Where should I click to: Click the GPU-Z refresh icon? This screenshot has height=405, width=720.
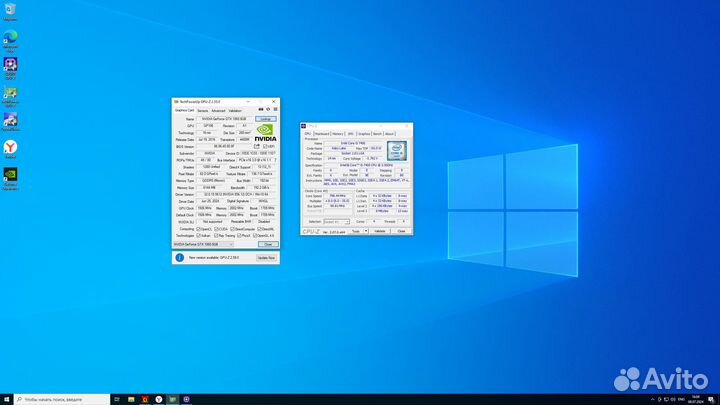click(268, 109)
